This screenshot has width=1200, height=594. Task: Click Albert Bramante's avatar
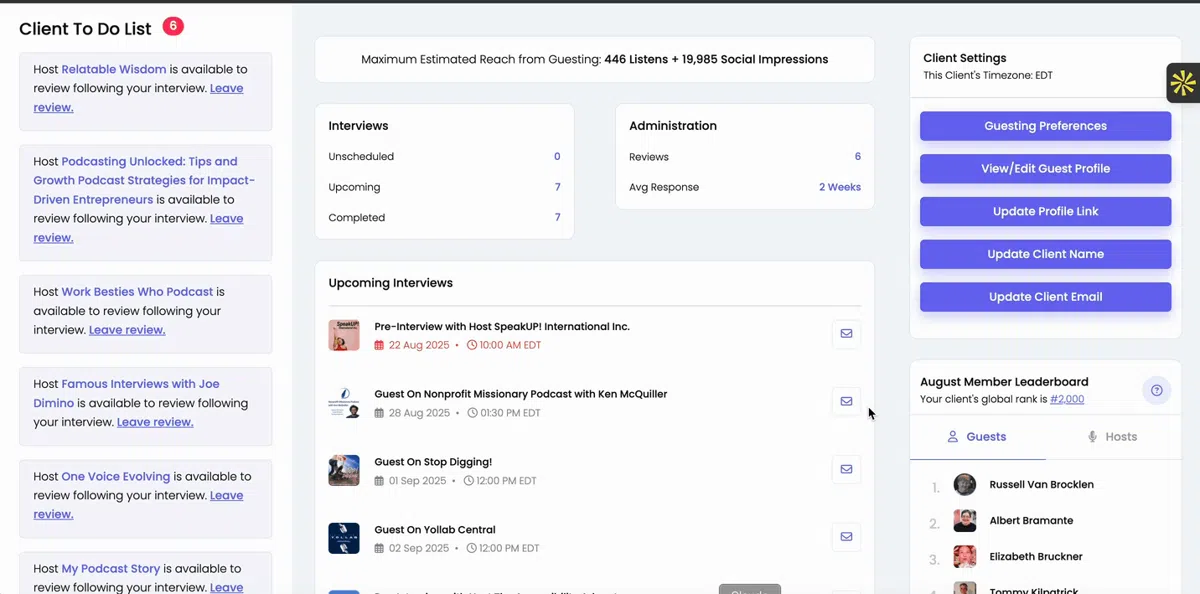(x=965, y=521)
